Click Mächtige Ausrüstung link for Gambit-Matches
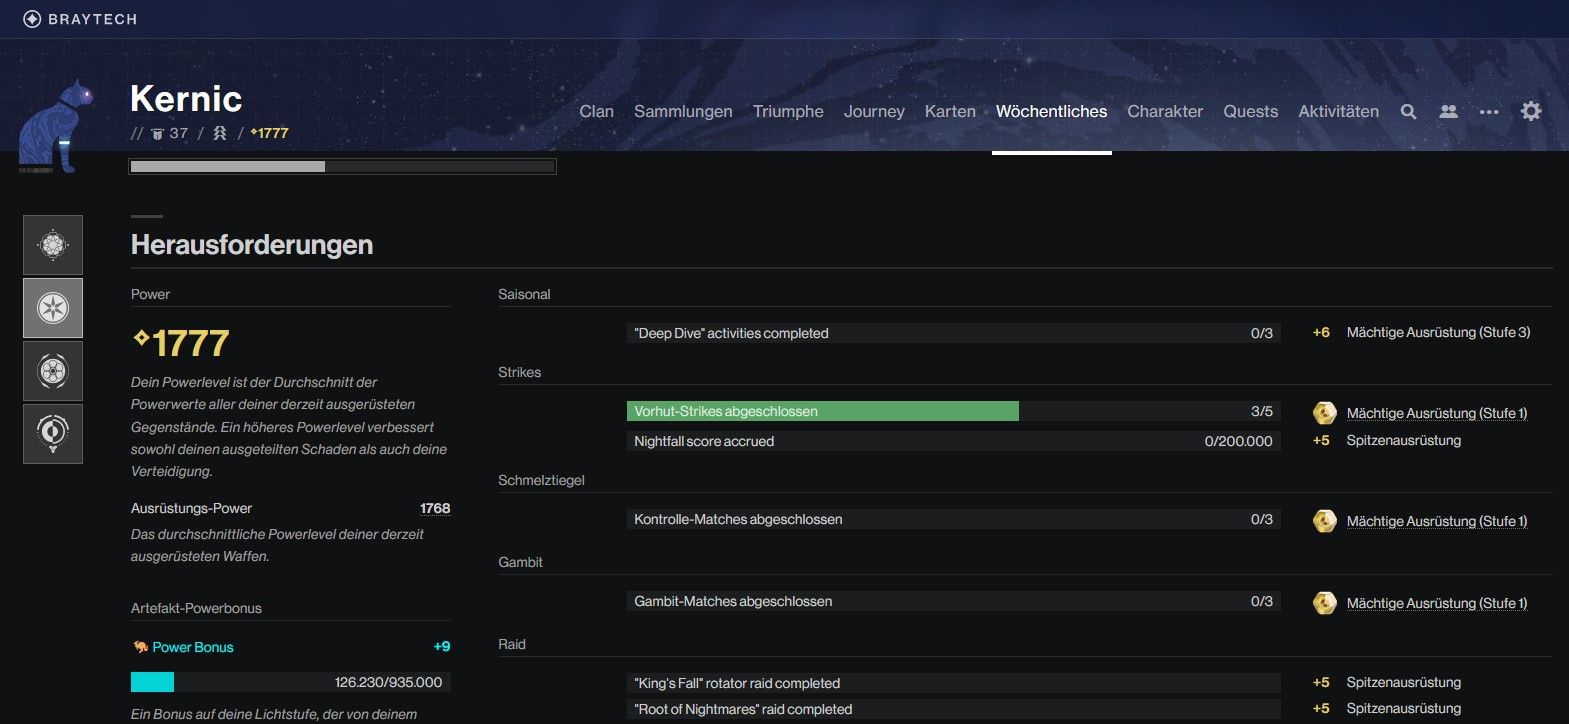The image size is (1569, 724). 1436,603
